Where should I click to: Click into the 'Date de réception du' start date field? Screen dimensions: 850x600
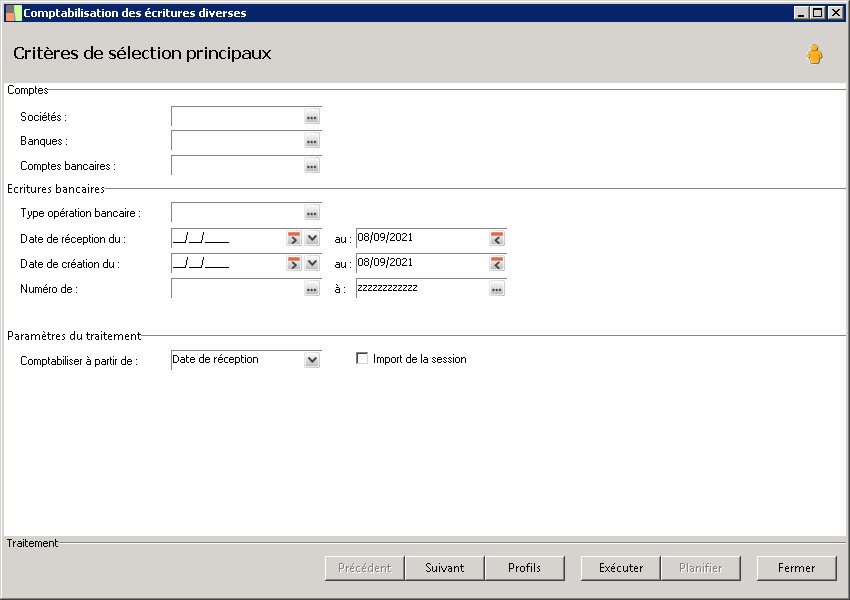[228, 238]
